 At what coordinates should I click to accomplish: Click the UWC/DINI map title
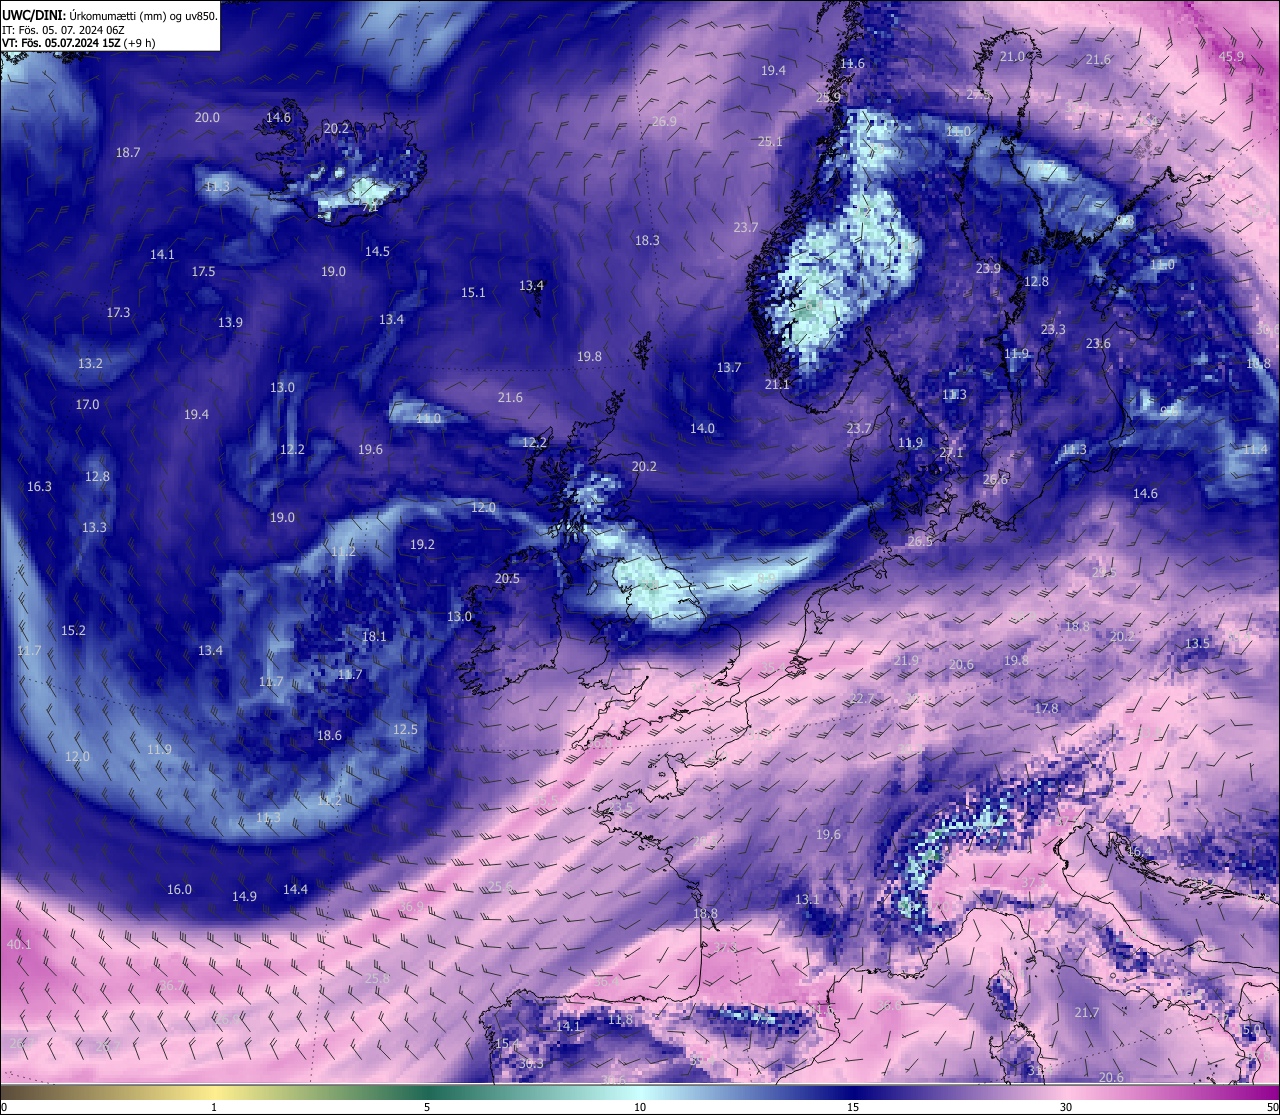pos(110,16)
